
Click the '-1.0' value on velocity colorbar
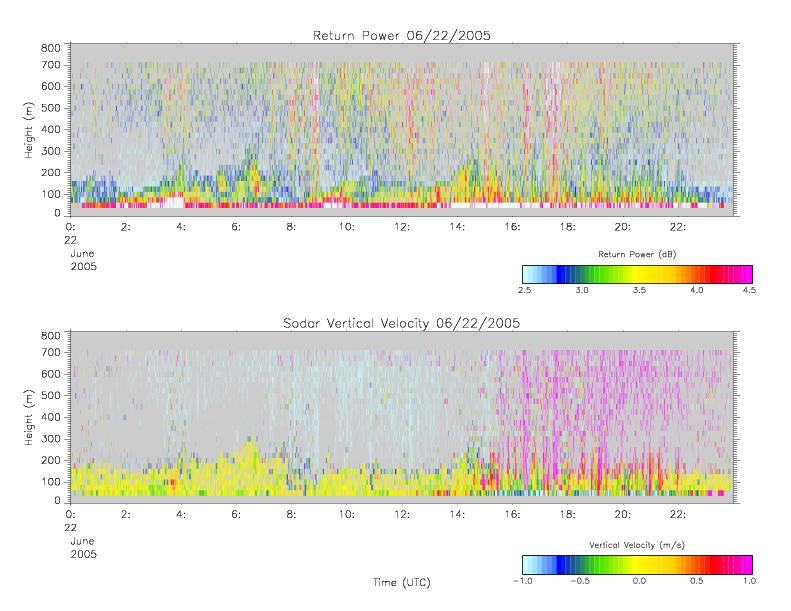pos(523,581)
